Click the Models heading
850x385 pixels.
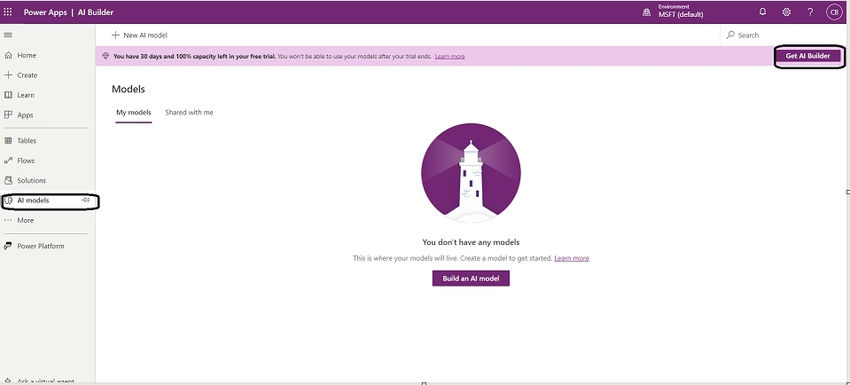tap(128, 89)
